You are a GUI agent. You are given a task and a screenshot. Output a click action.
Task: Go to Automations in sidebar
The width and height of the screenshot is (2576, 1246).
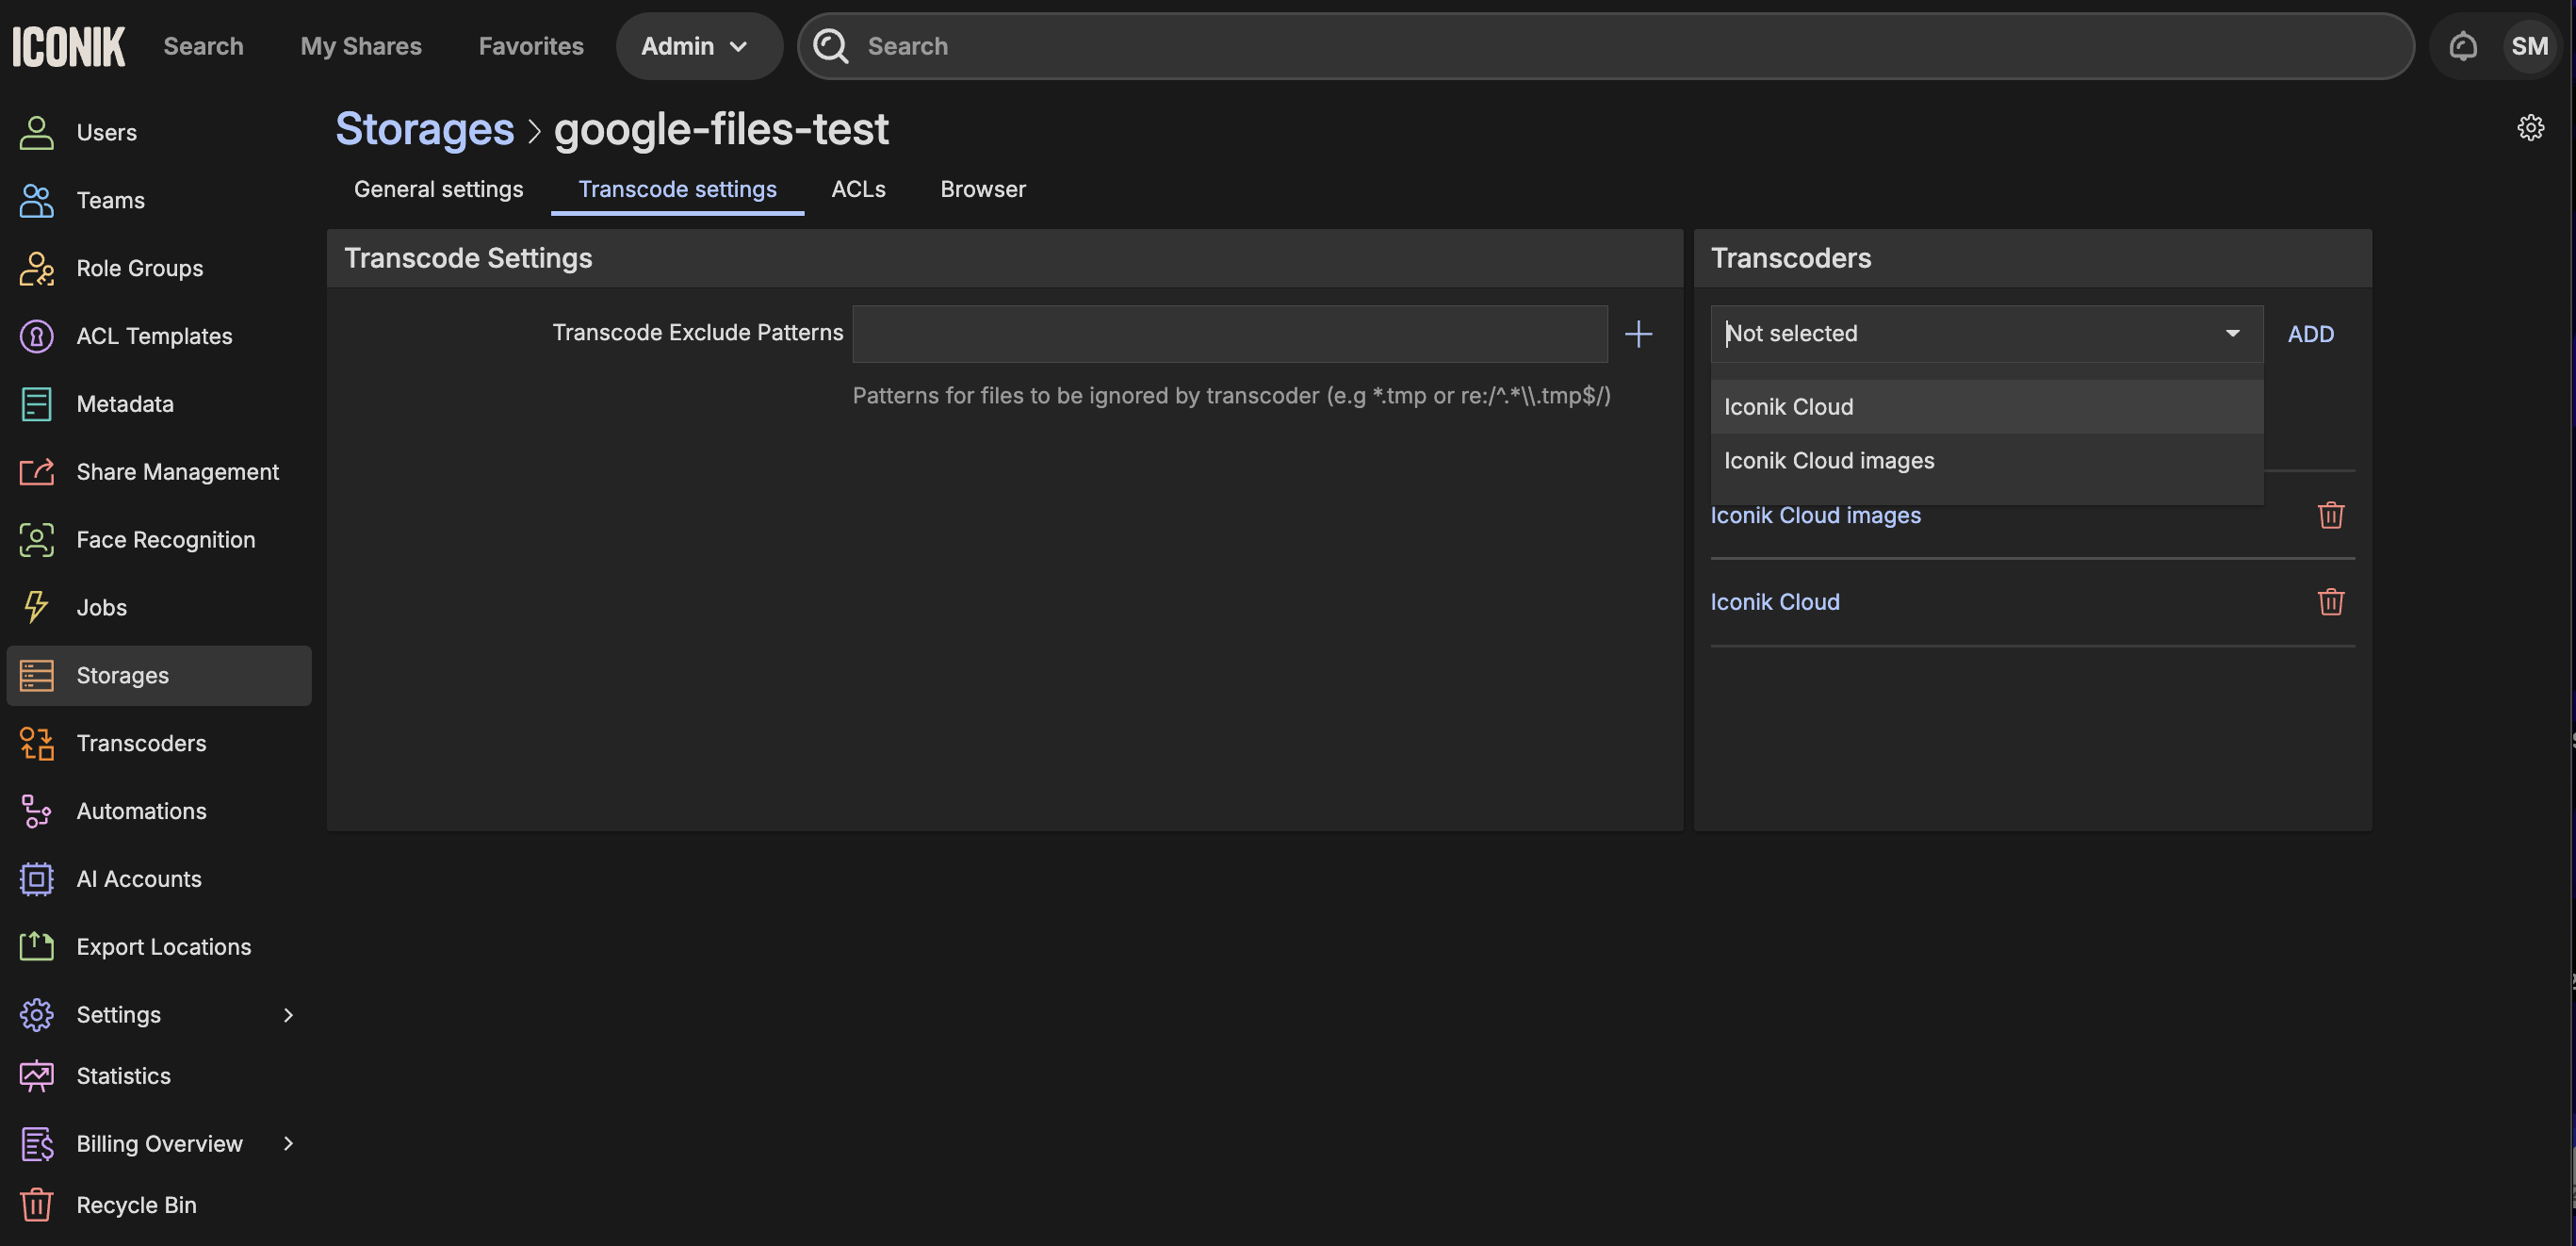click(x=141, y=811)
